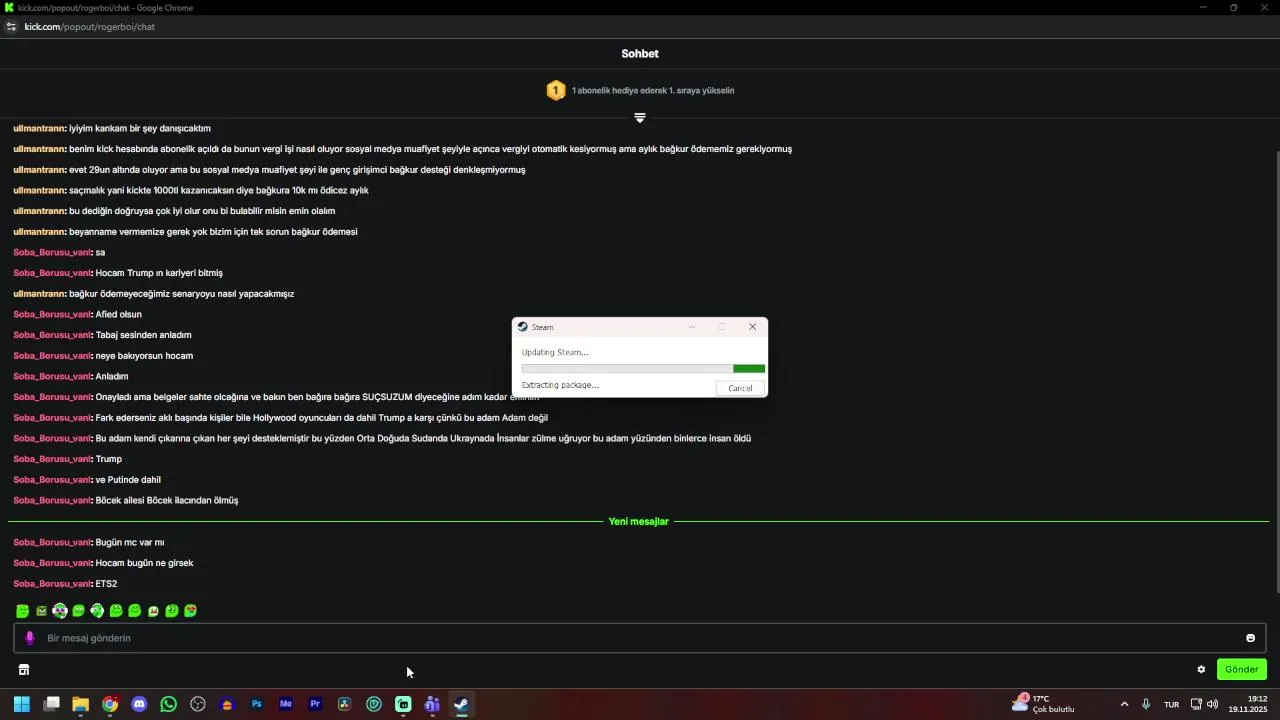This screenshot has width=1280, height=720.
Task: Click the 'Sohbet' chat header title
Action: pos(640,54)
